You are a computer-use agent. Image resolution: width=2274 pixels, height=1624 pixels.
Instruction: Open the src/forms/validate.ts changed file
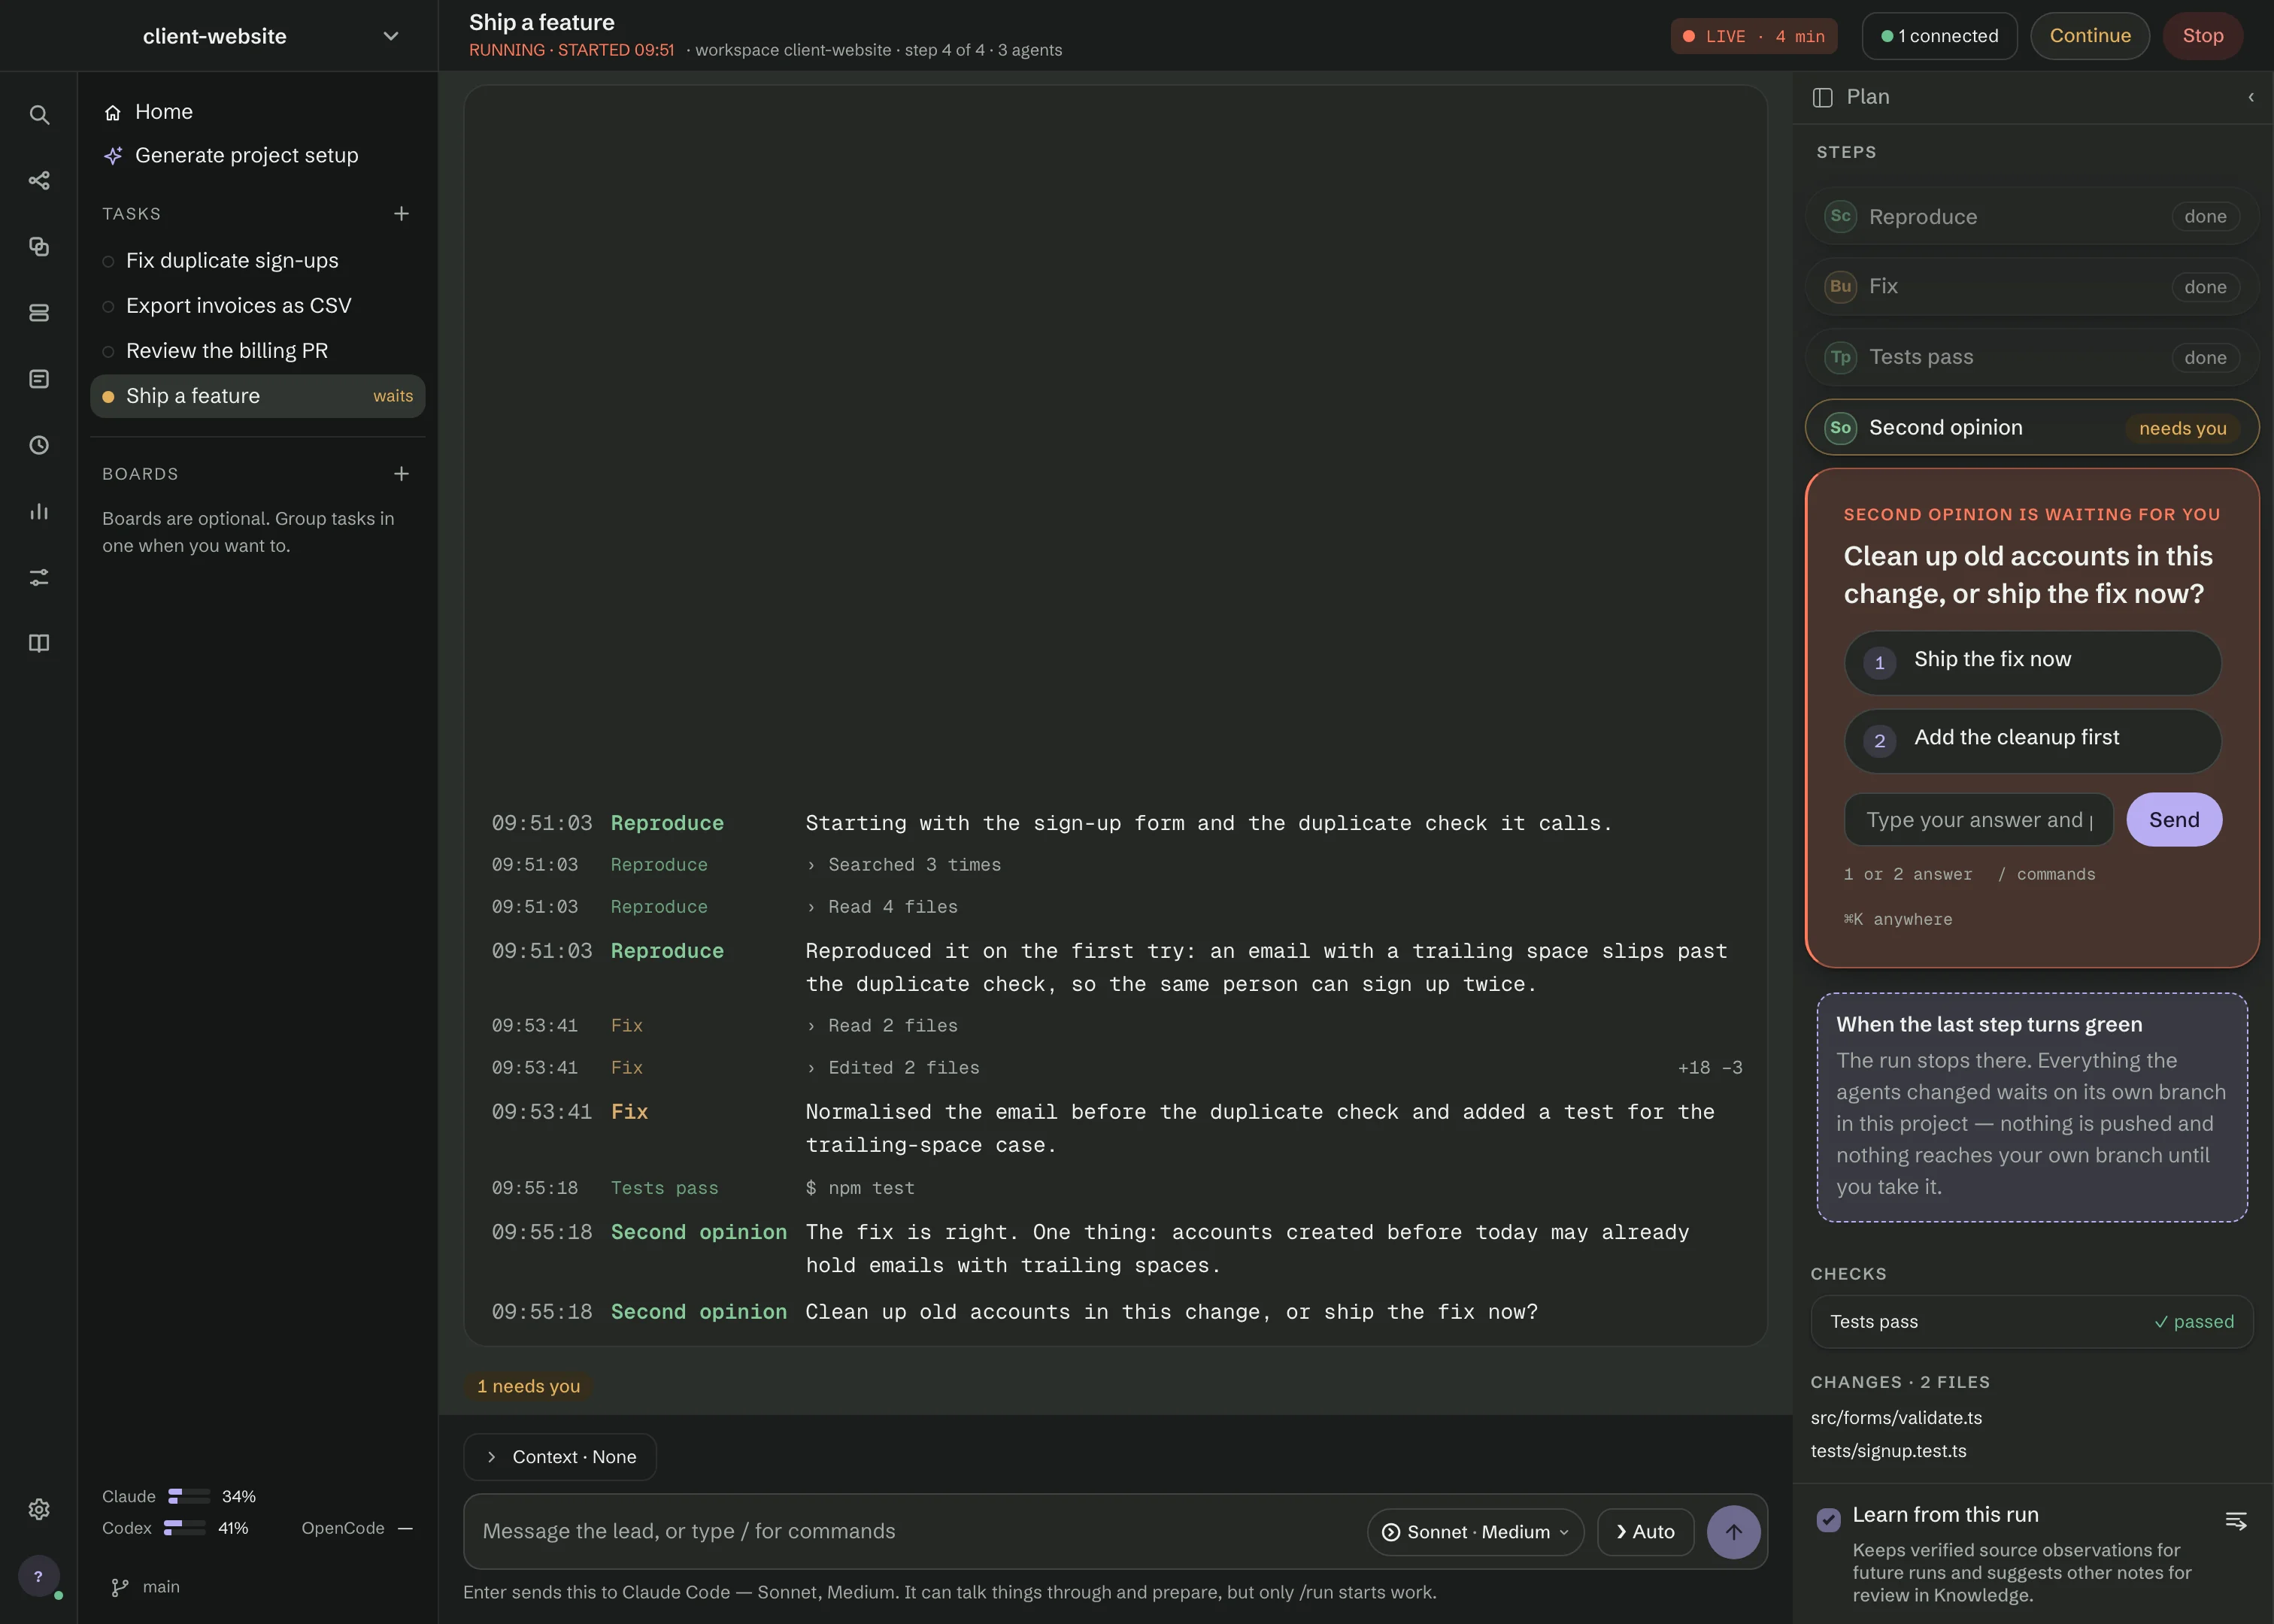tap(1896, 1418)
